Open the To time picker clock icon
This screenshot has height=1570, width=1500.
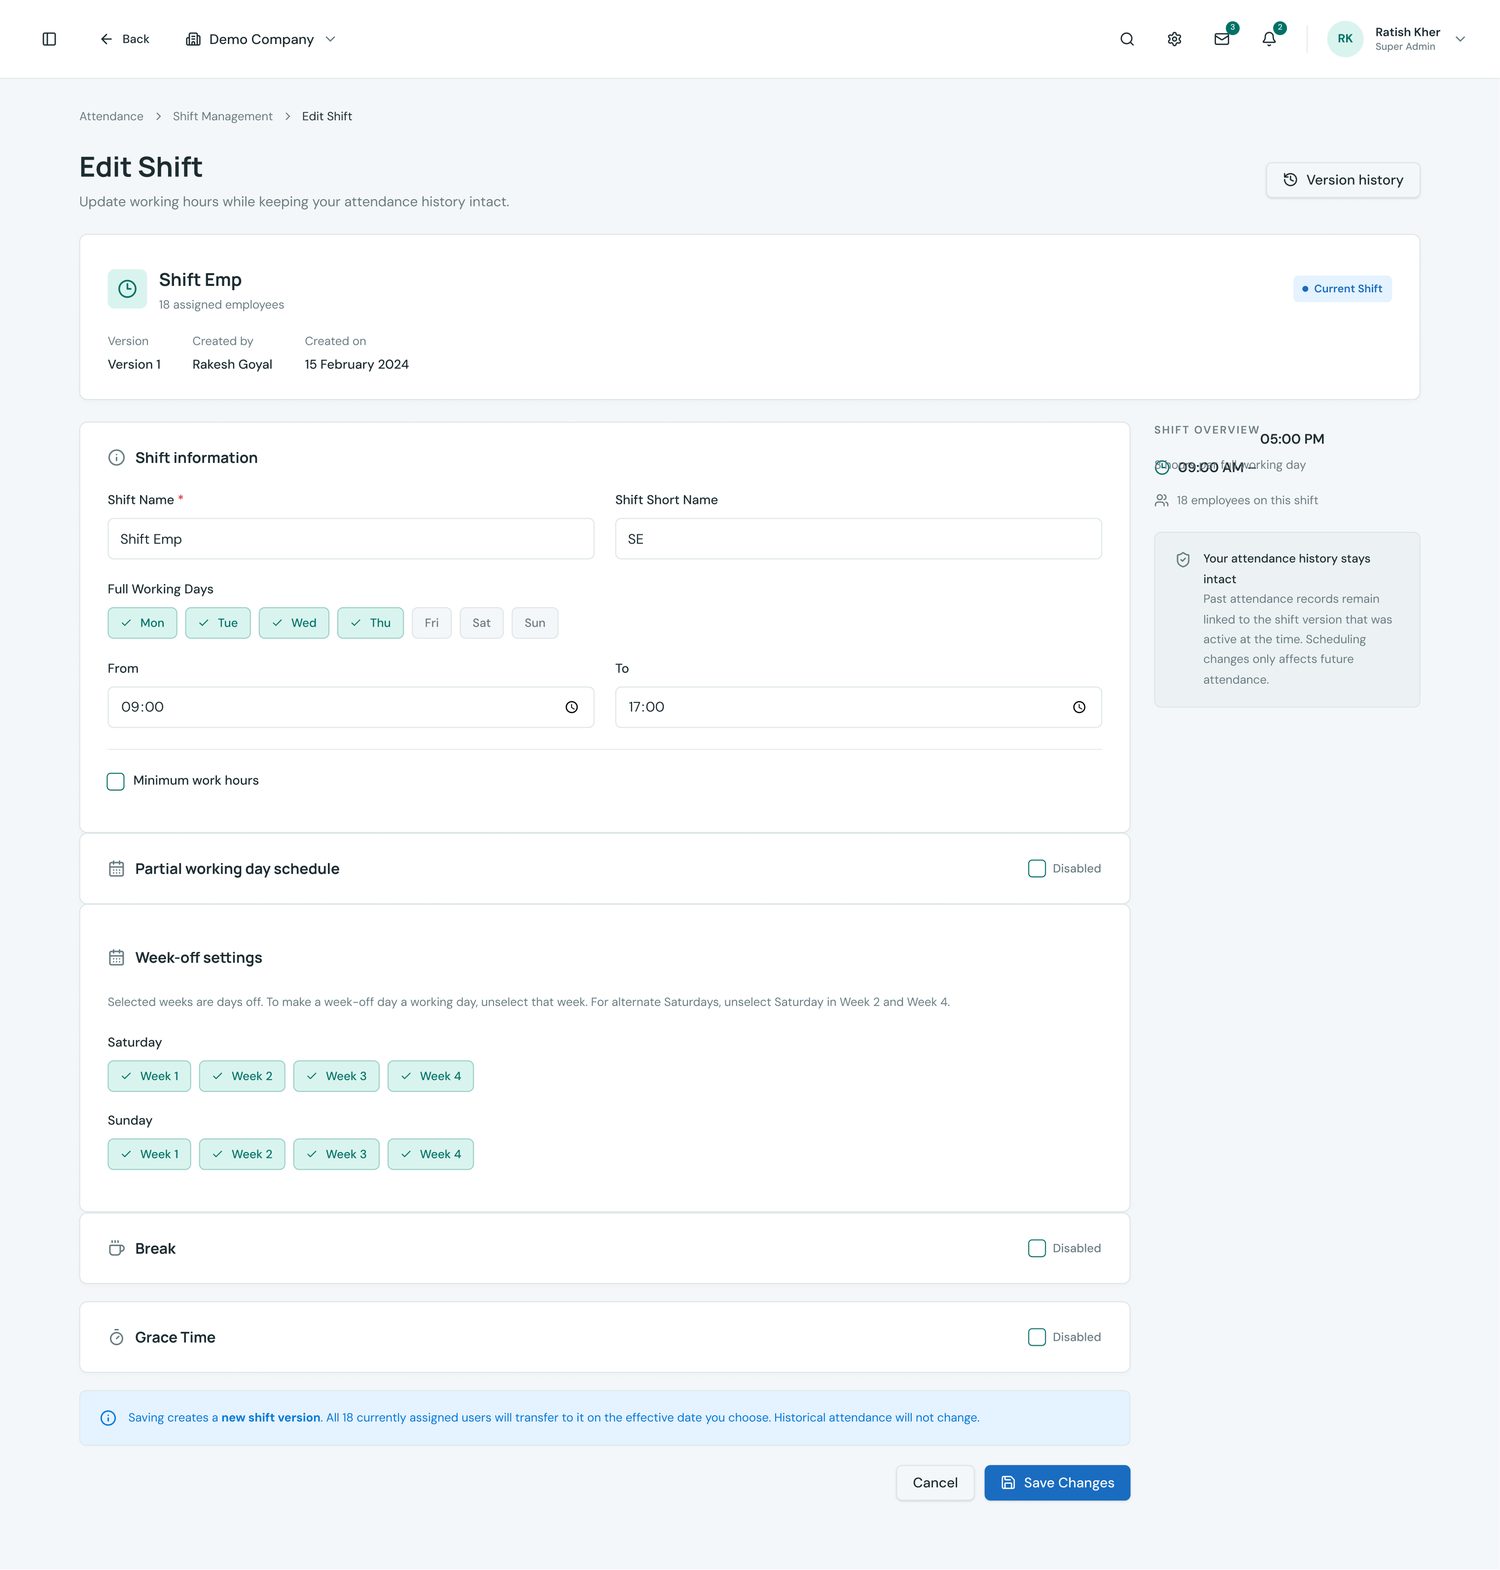click(x=1079, y=707)
